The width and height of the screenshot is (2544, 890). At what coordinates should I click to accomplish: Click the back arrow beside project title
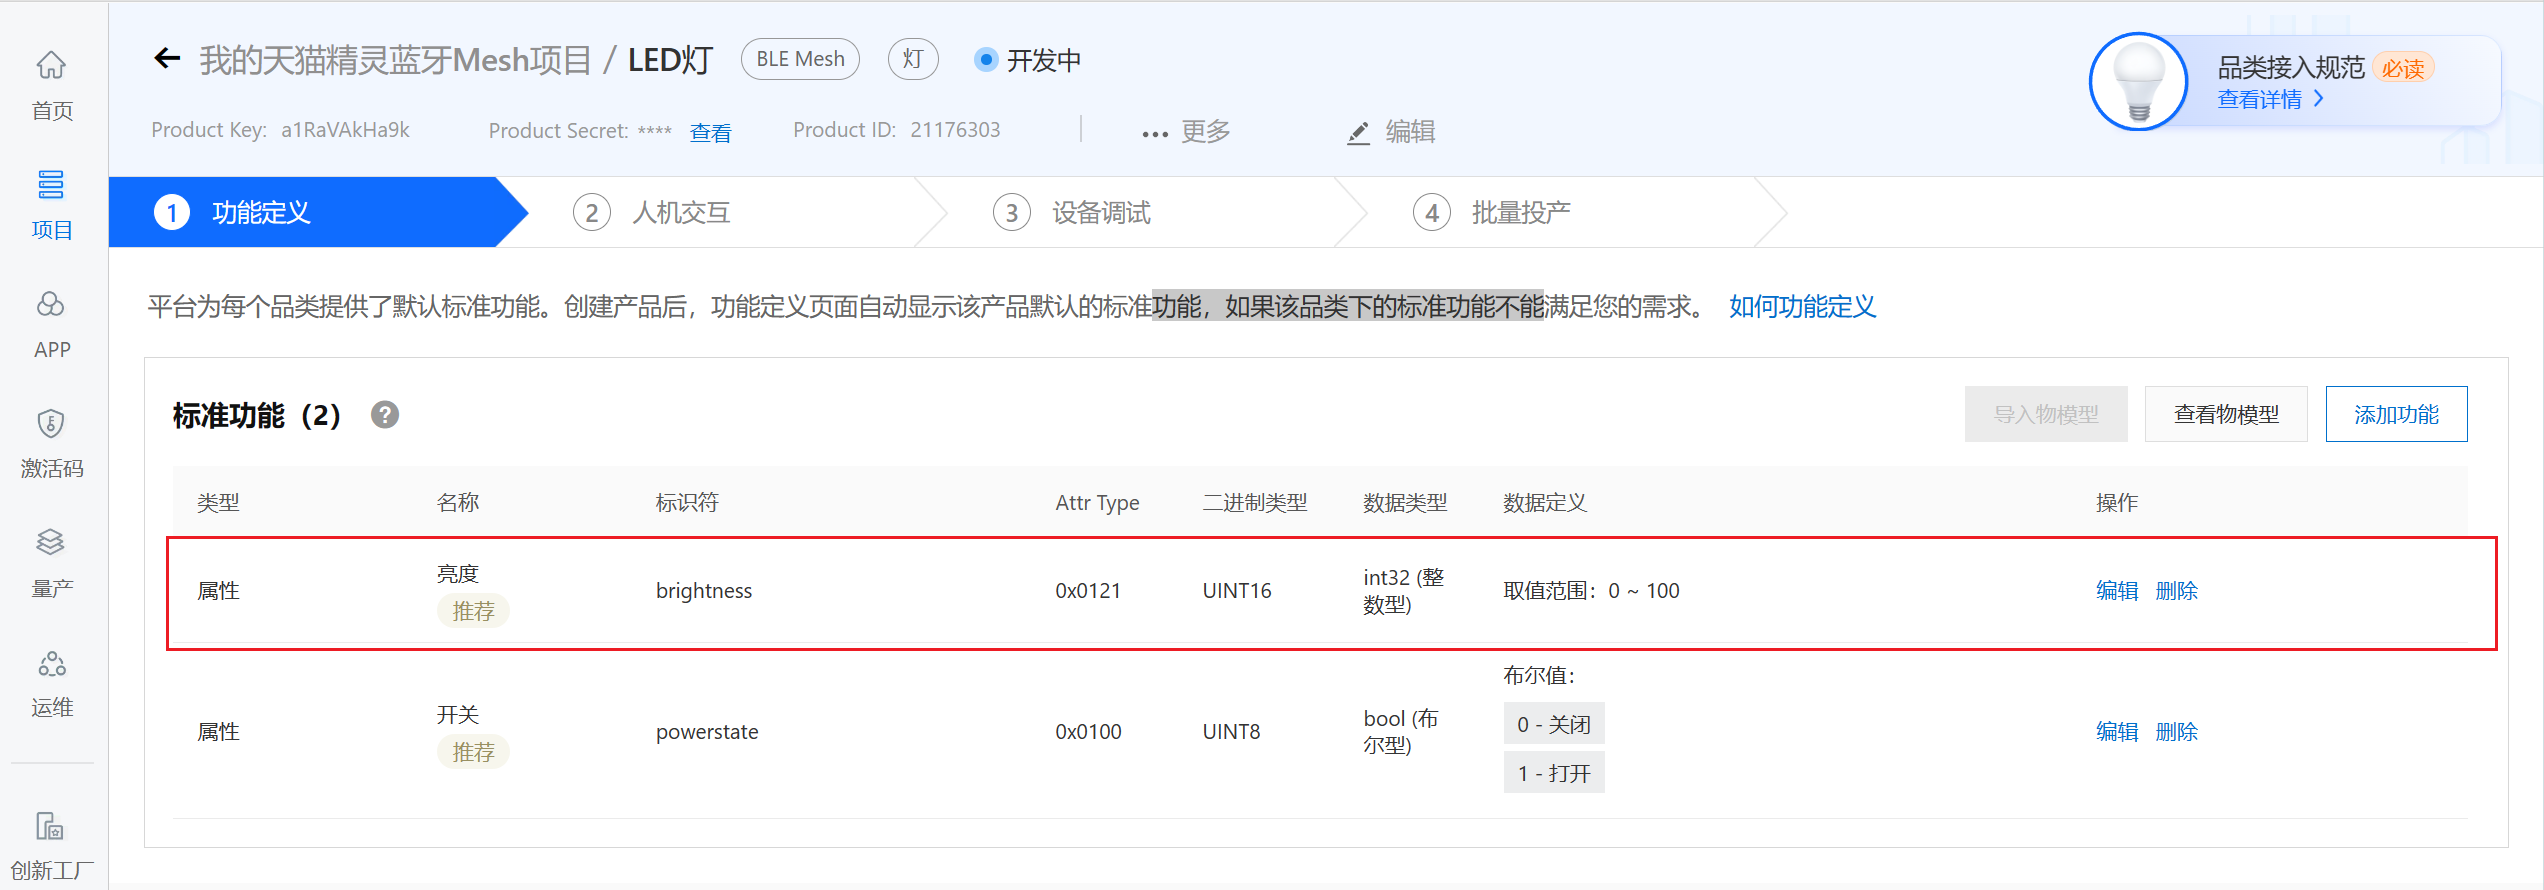pos(167,59)
